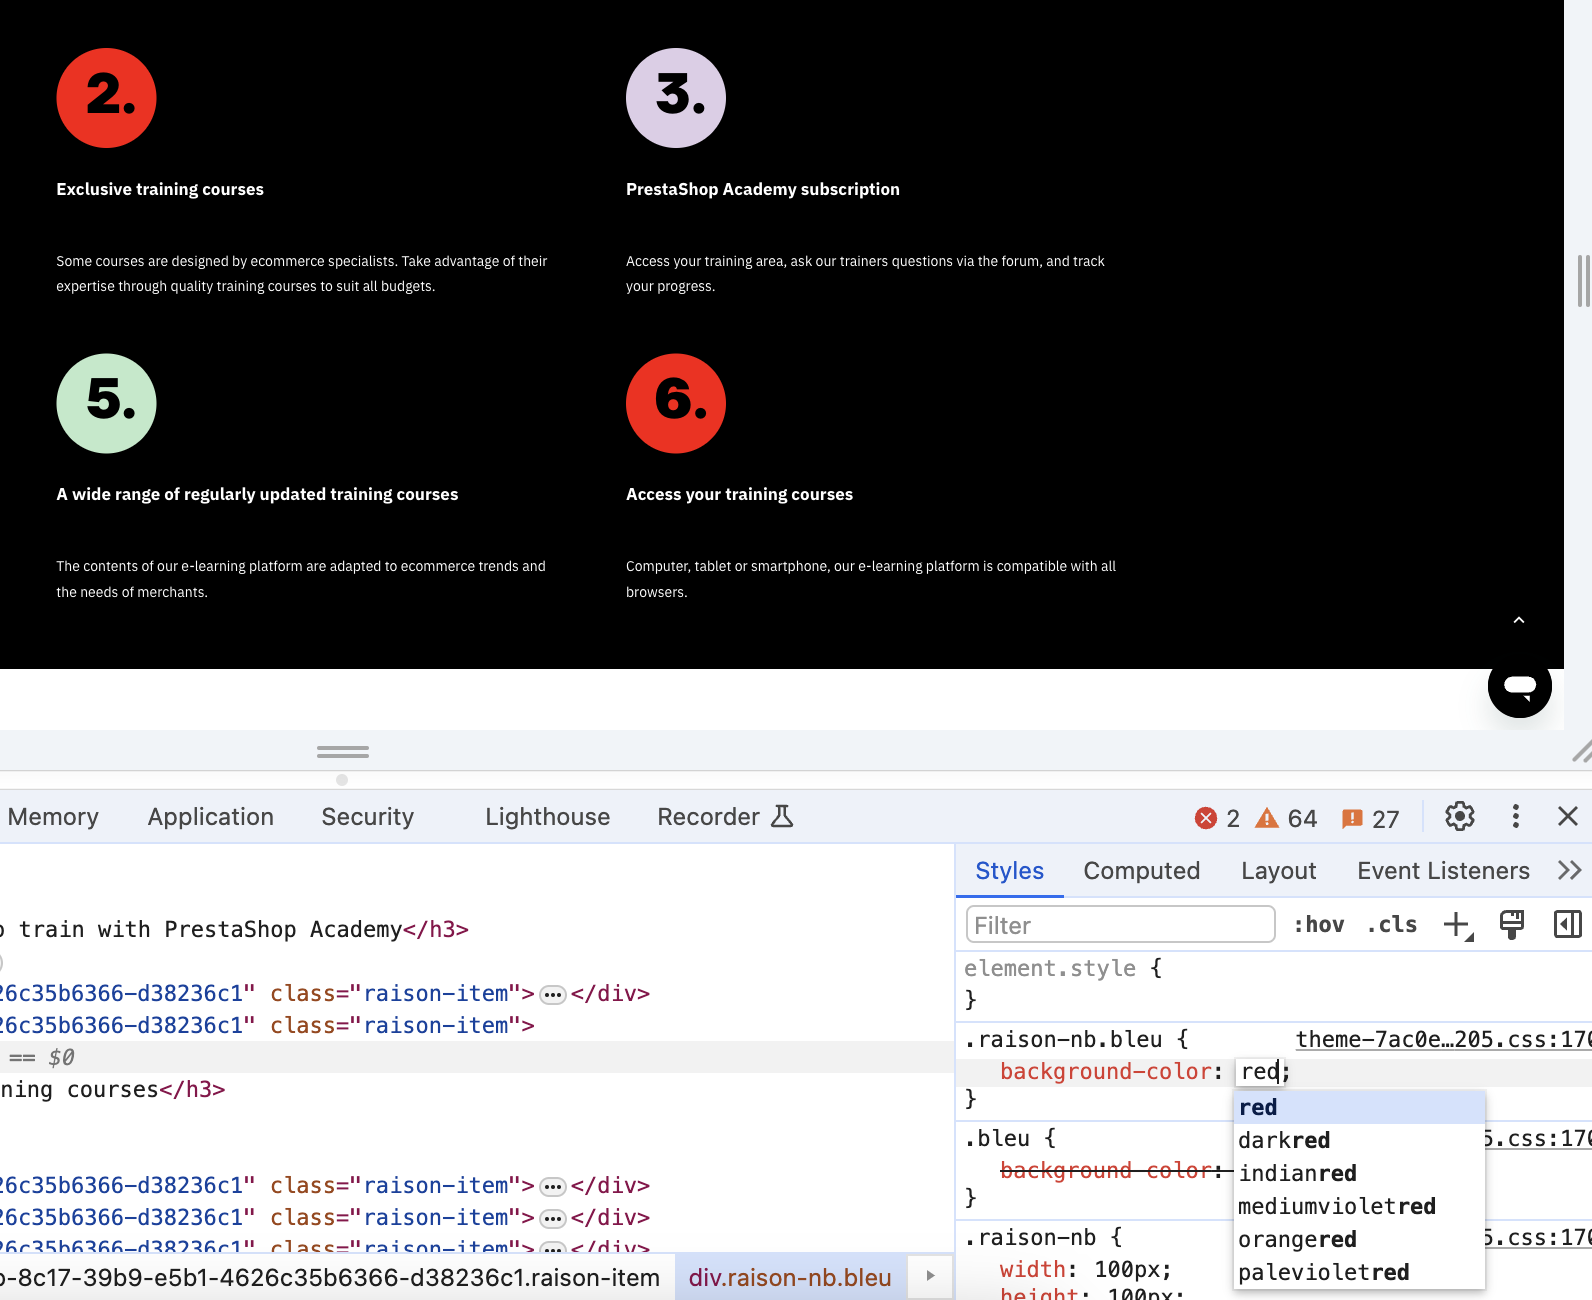
Task: Expand ellipsis of raison-item after 'ning courses'
Action: tap(553, 1186)
